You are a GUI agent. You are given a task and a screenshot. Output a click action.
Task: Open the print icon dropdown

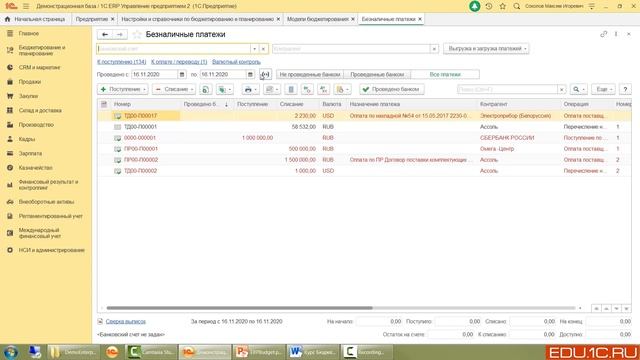point(250,89)
